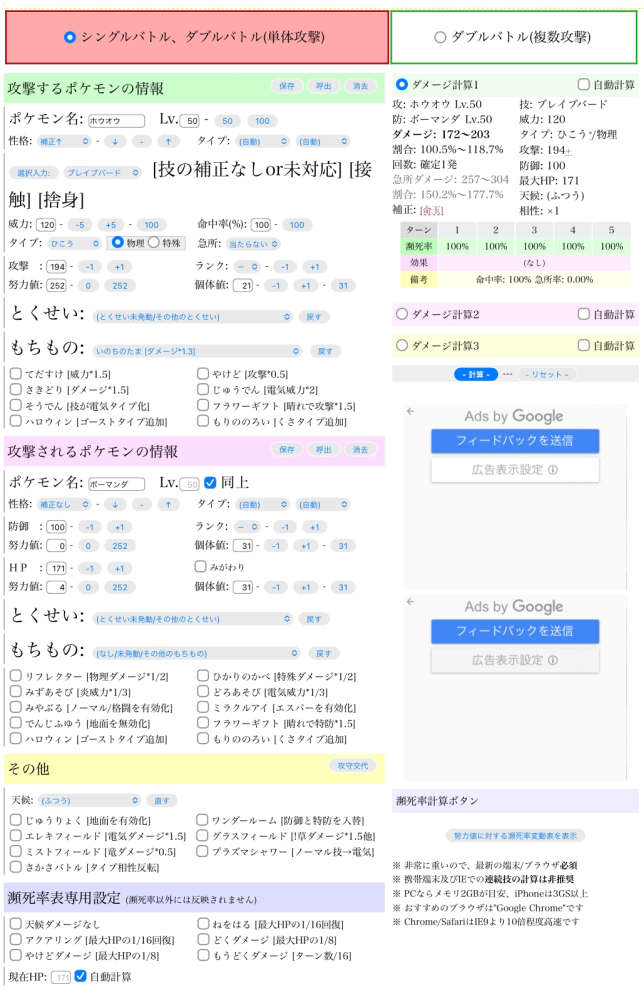Click the down-arrow nature button for the attacking Pokémon
The image size is (644, 999).
(x=115, y=141)
